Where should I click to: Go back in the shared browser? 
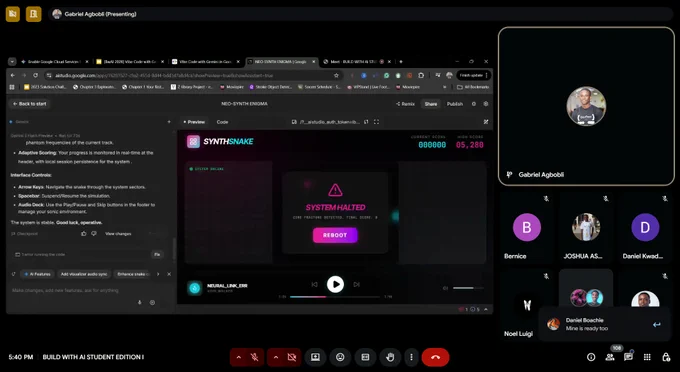[x=13, y=75]
